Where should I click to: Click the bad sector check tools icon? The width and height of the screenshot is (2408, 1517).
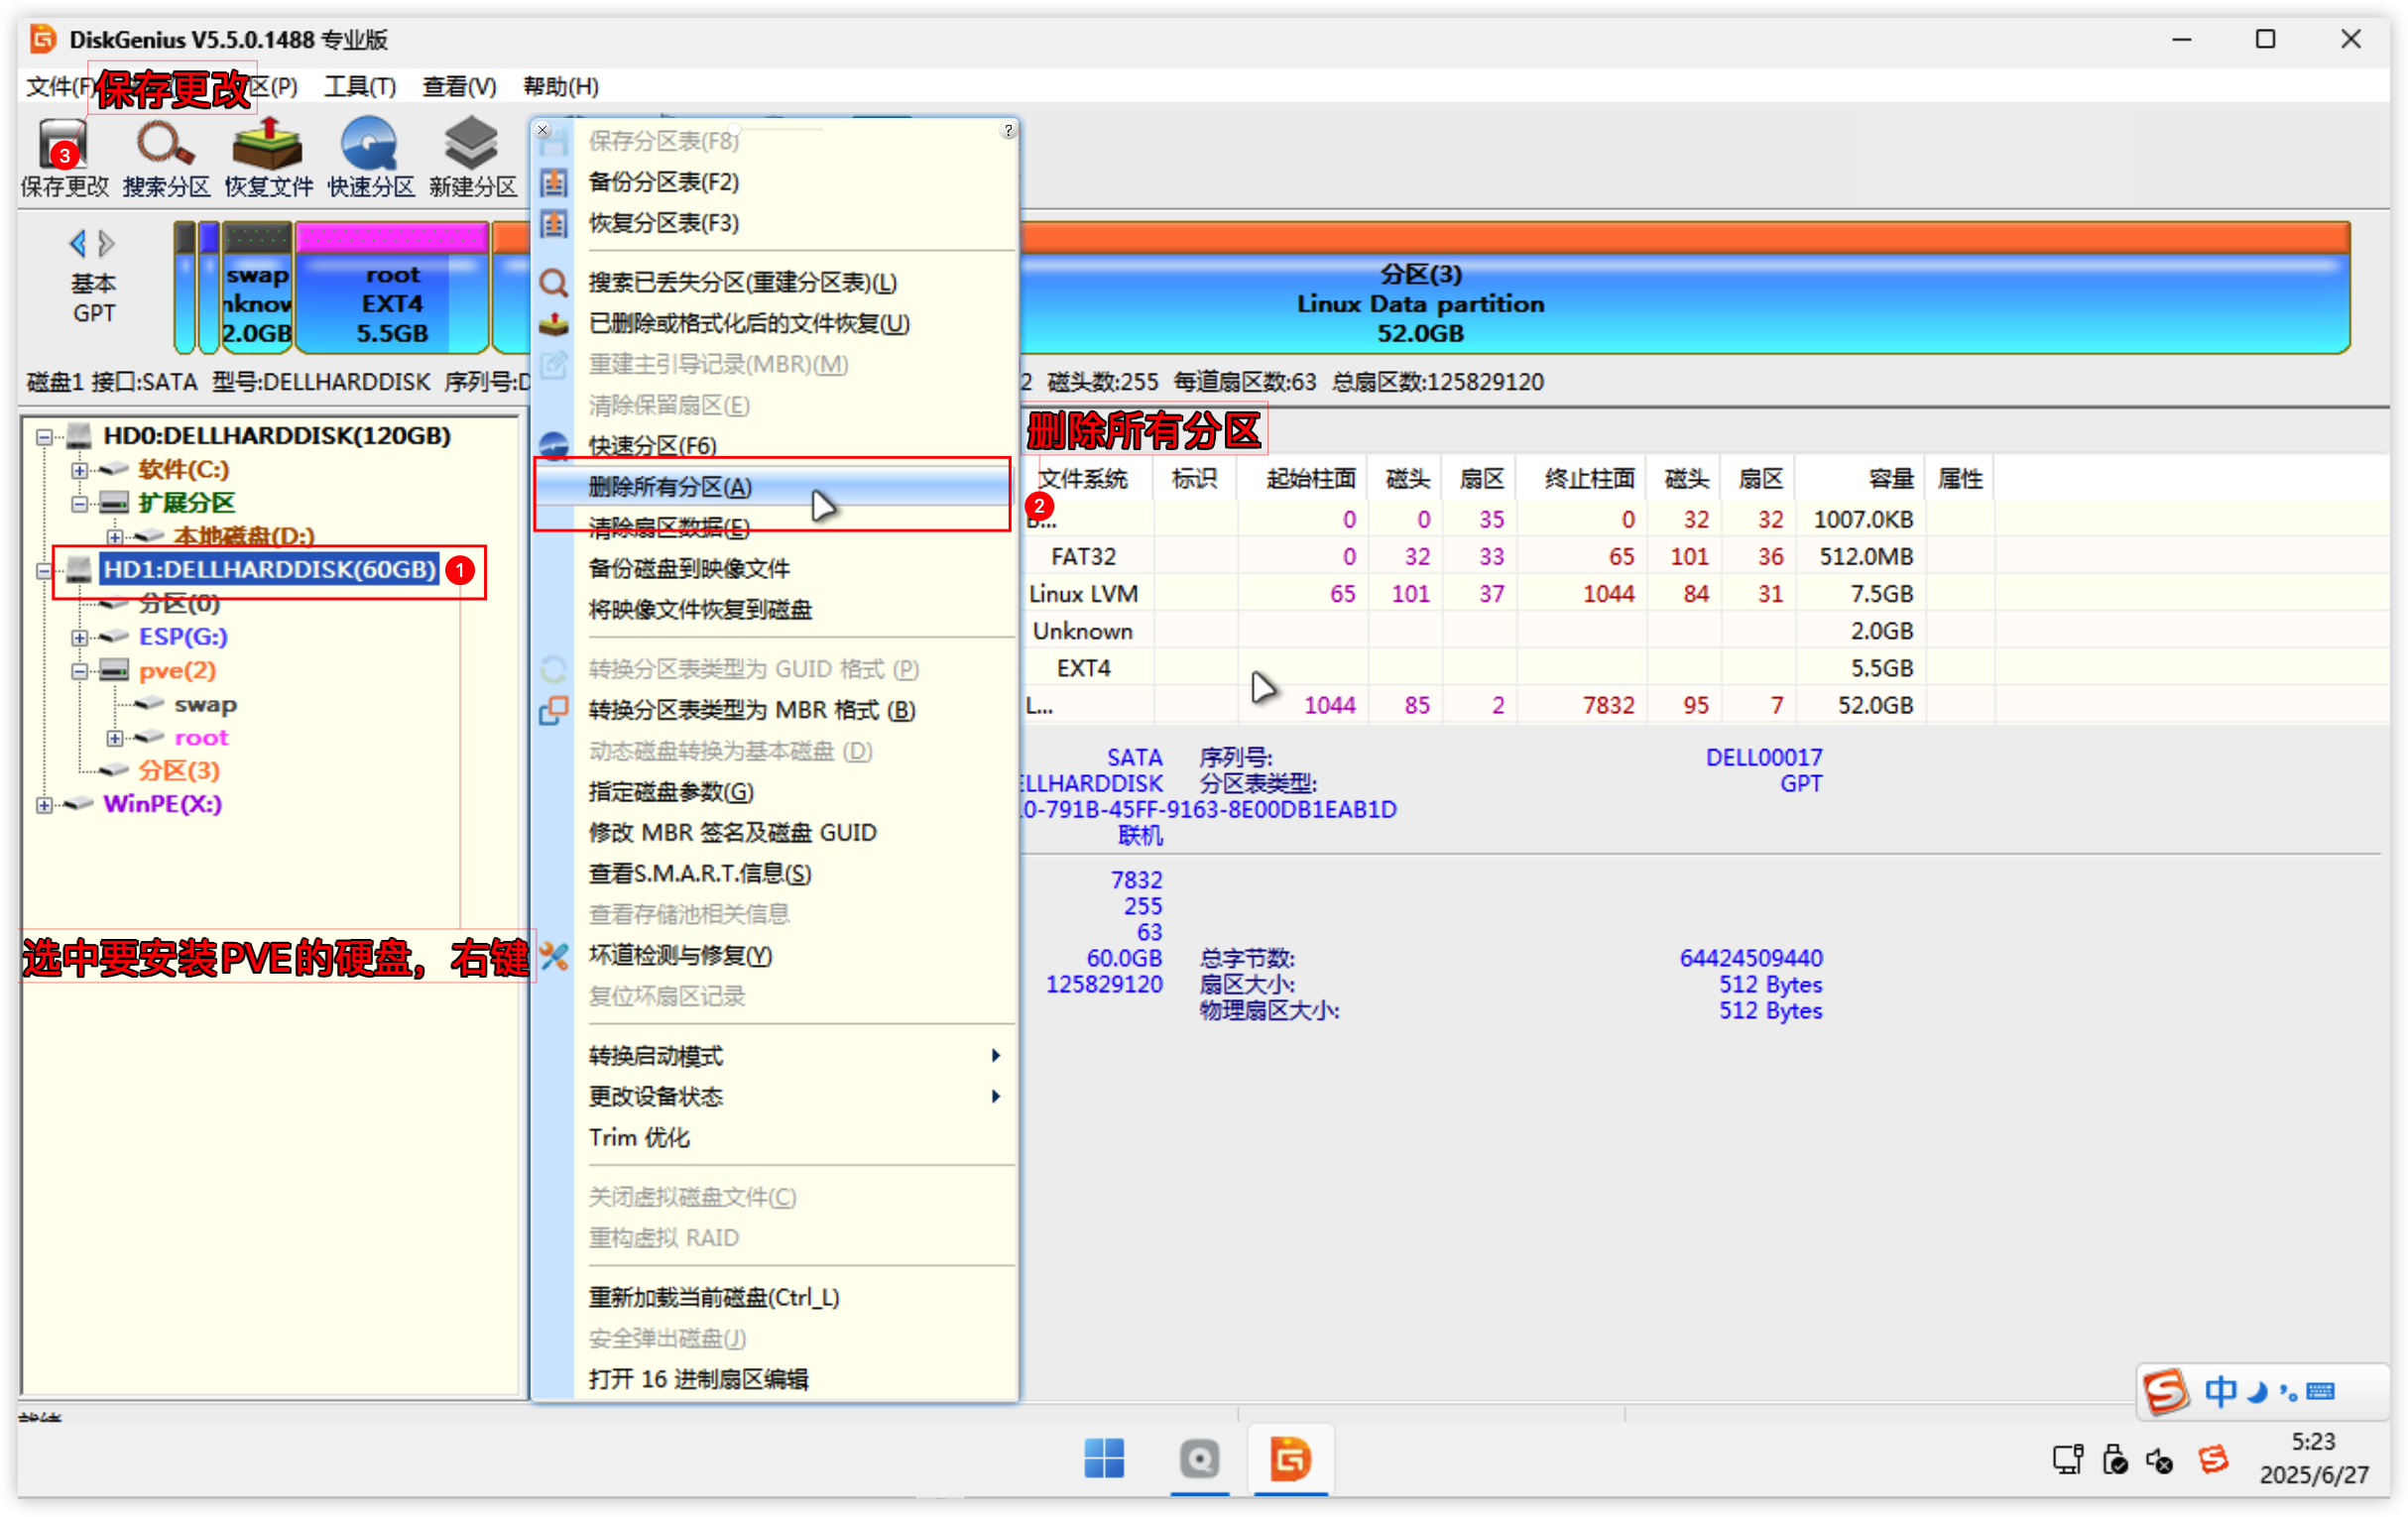click(x=554, y=957)
